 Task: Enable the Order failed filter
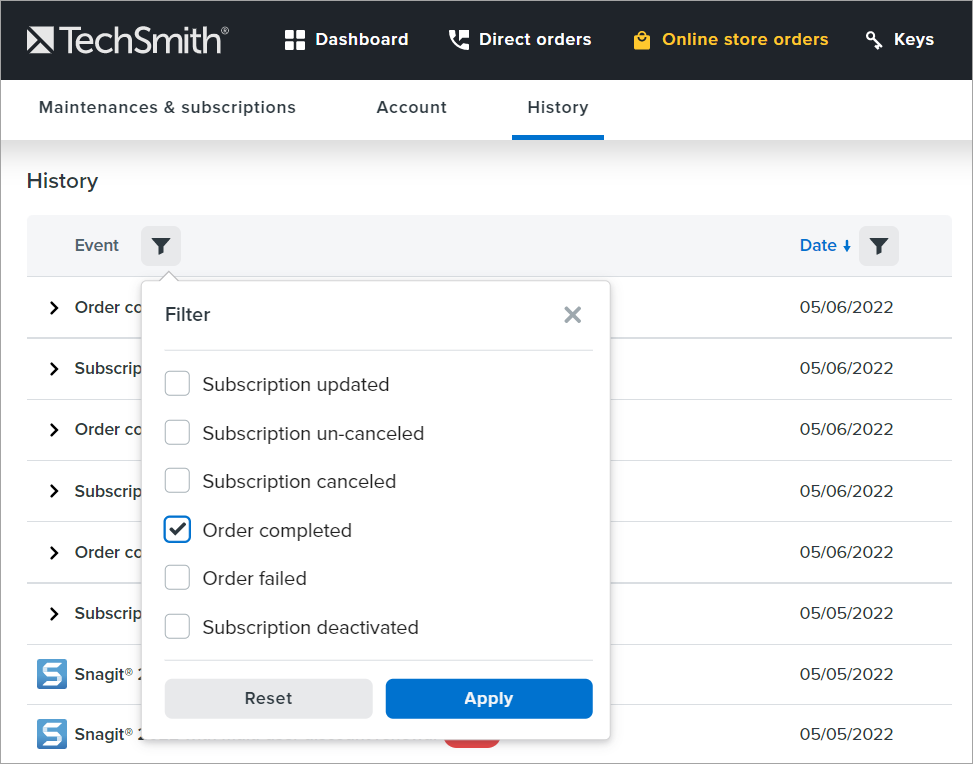pos(177,578)
